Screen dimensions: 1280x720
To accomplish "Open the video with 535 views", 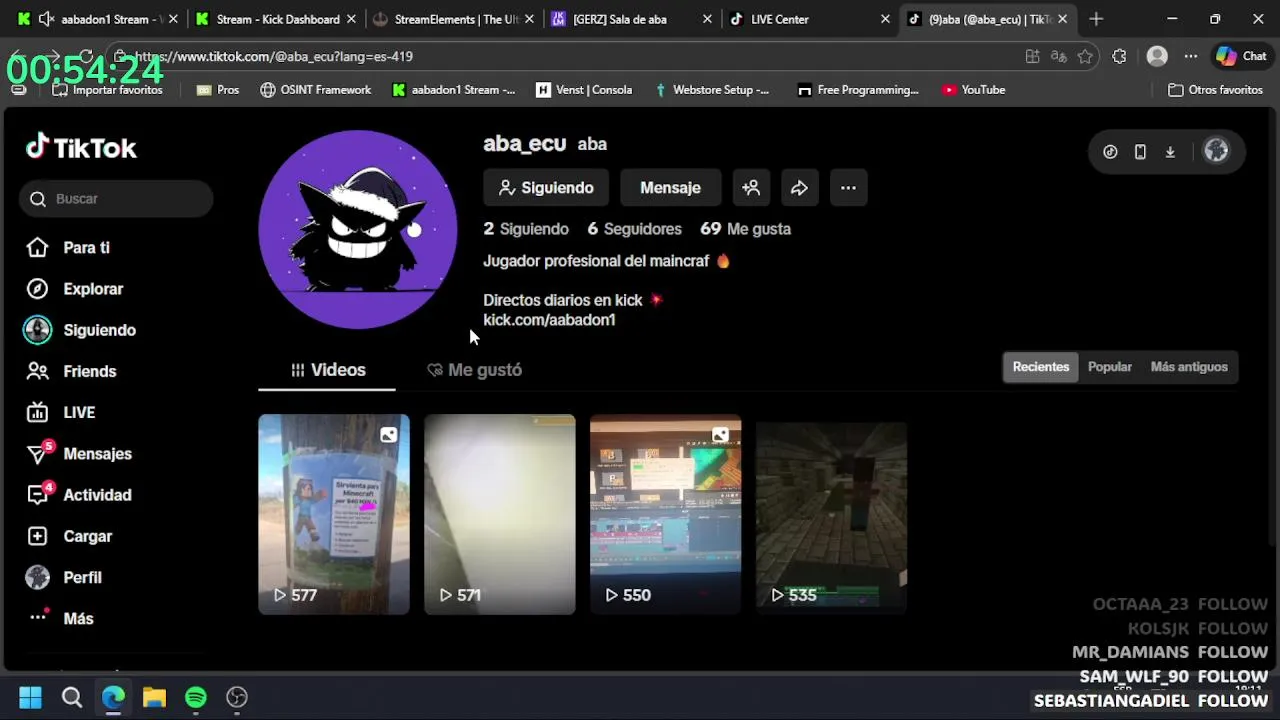I will (x=832, y=514).
